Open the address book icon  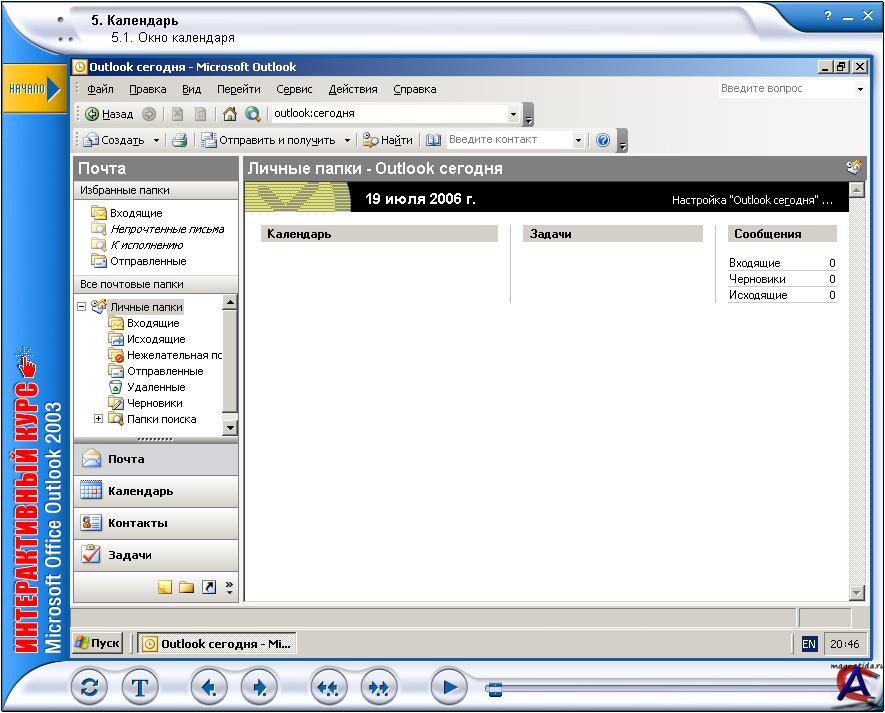point(433,140)
